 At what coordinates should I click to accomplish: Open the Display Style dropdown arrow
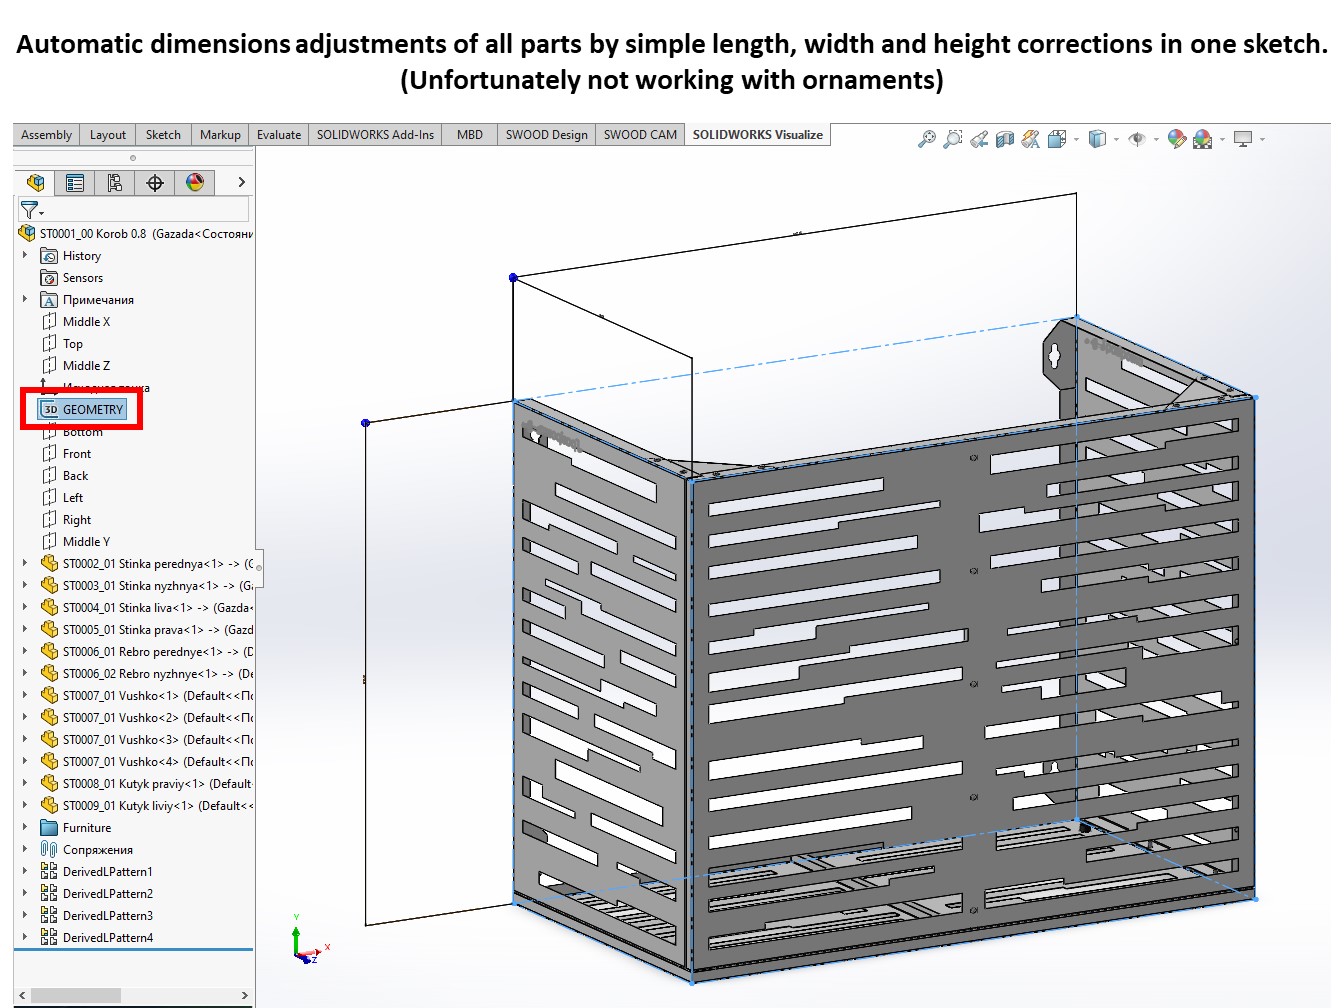pyautogui.click(x=1116, y=140)
